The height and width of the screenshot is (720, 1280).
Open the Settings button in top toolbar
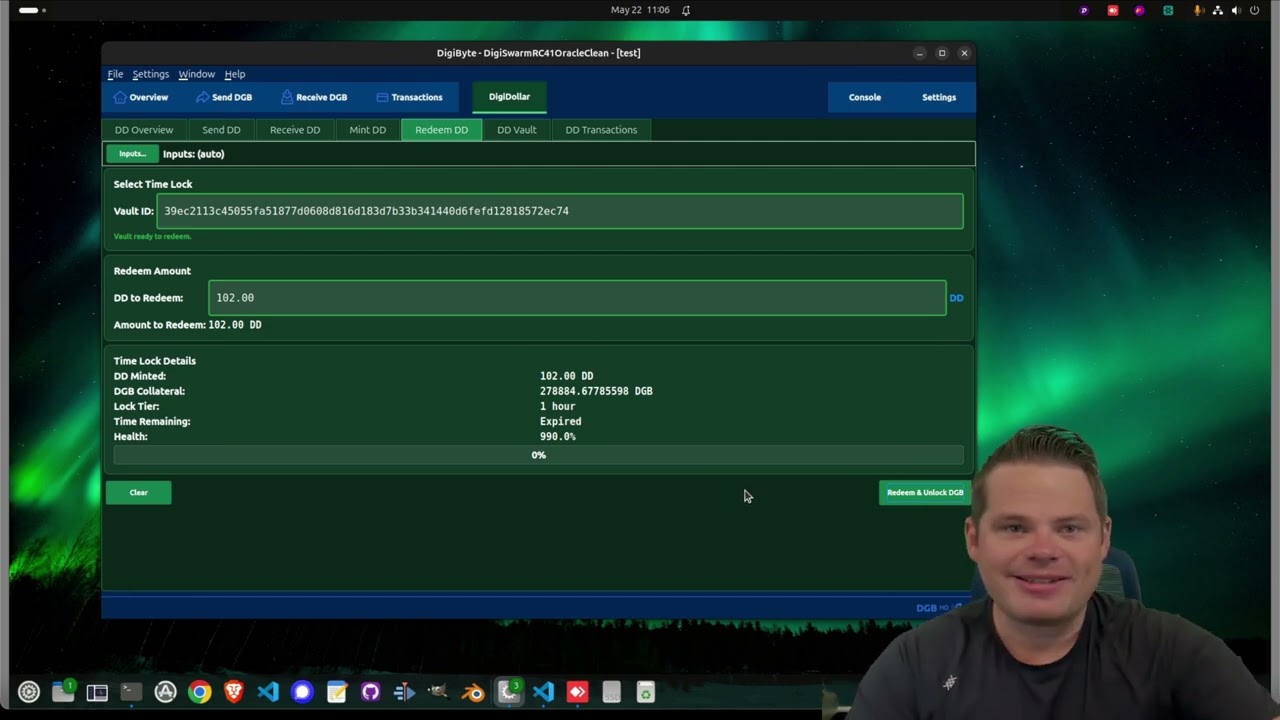pos(939,97)
